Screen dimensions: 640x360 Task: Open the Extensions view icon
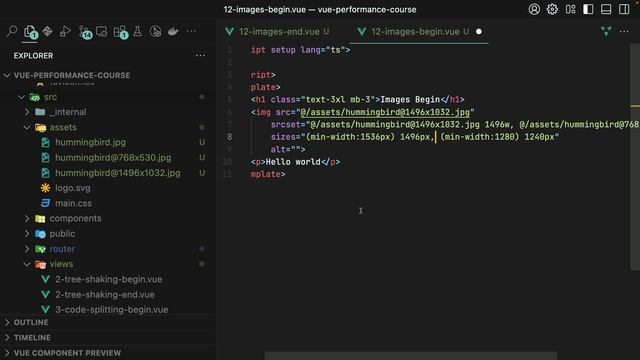120,32
